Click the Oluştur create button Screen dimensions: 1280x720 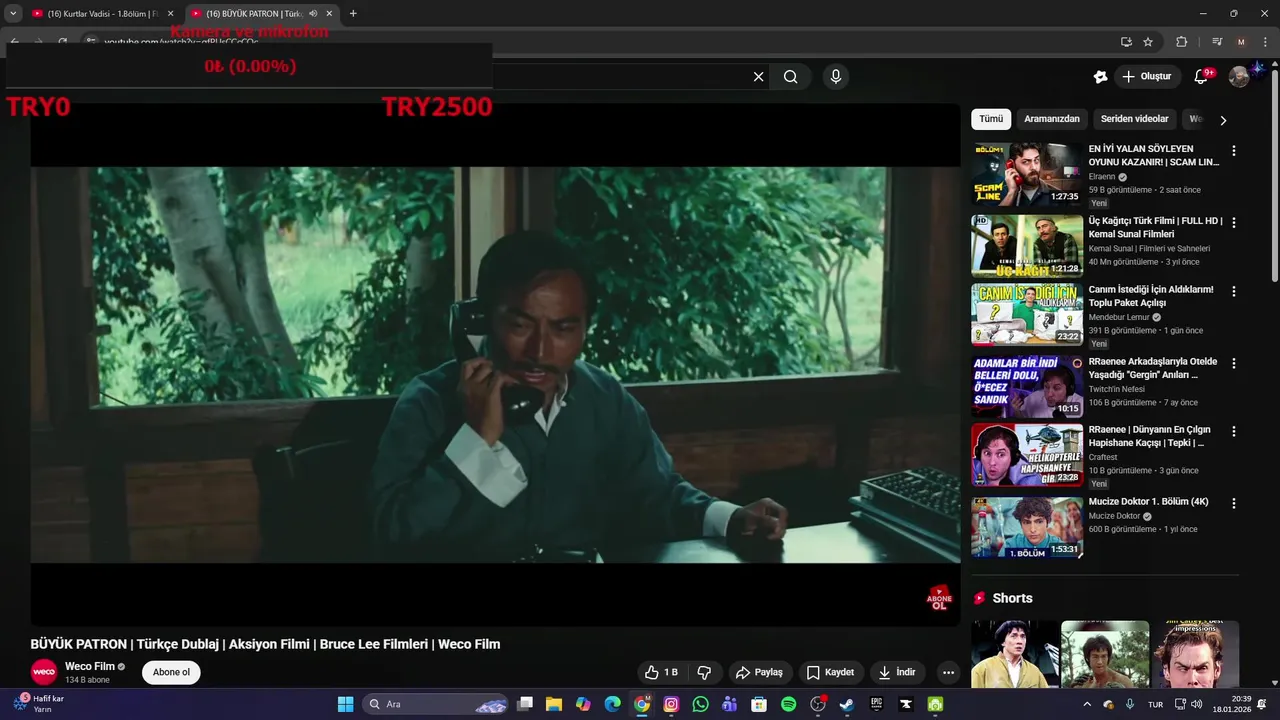pos(1146,77)
